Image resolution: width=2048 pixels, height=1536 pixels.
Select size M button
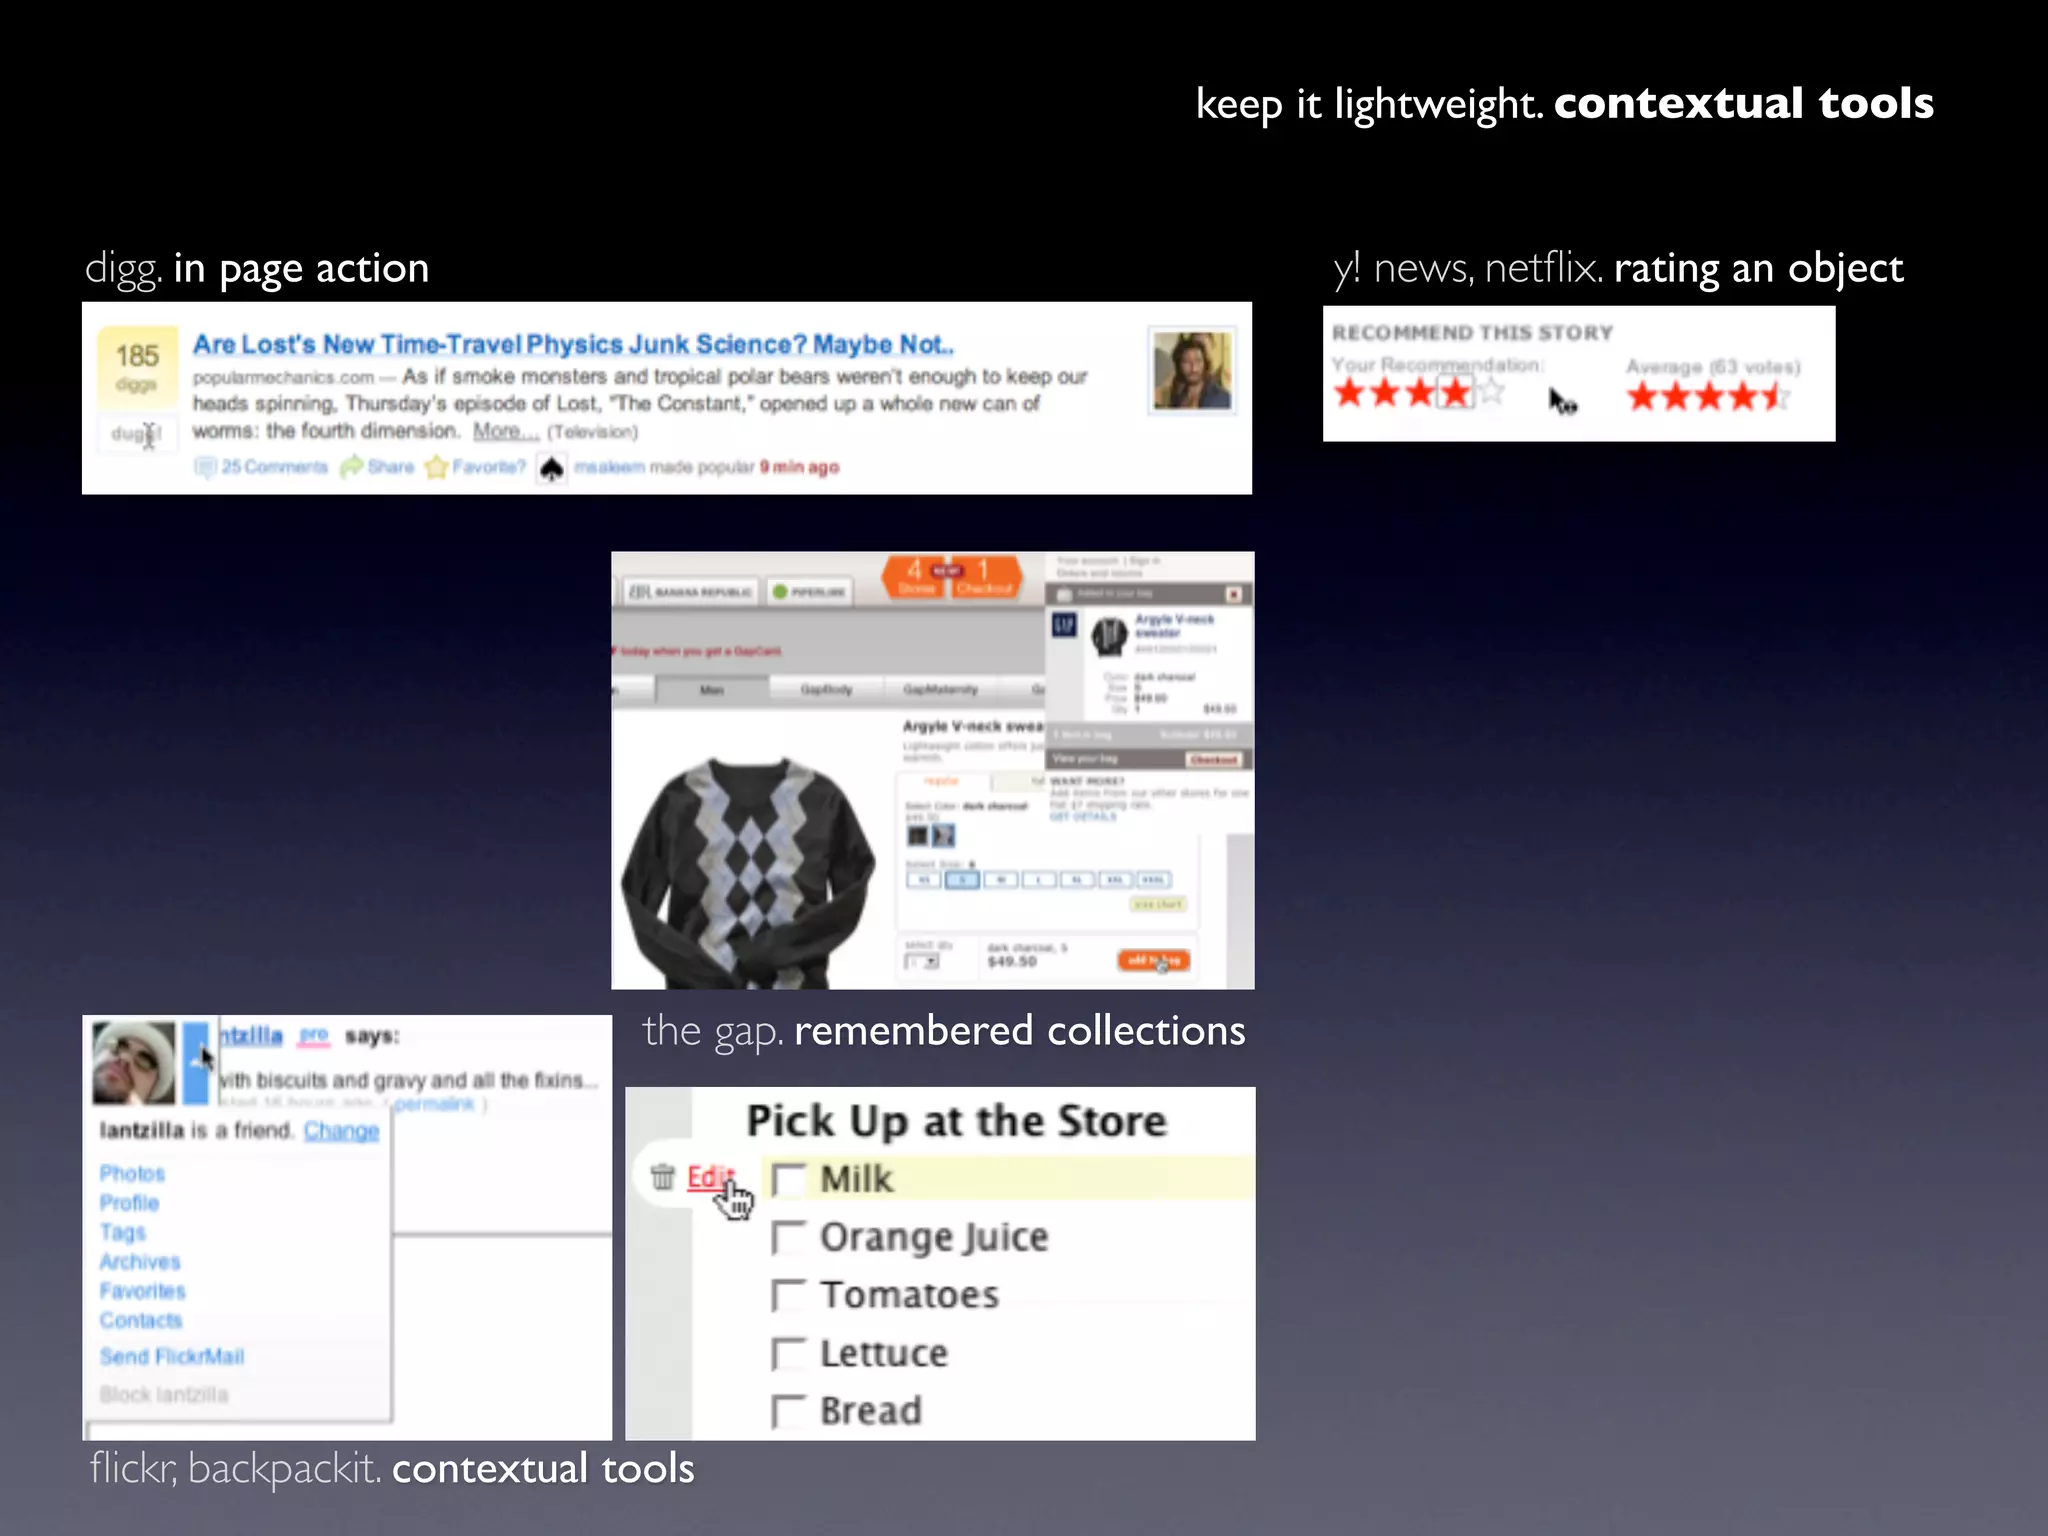1000,880
